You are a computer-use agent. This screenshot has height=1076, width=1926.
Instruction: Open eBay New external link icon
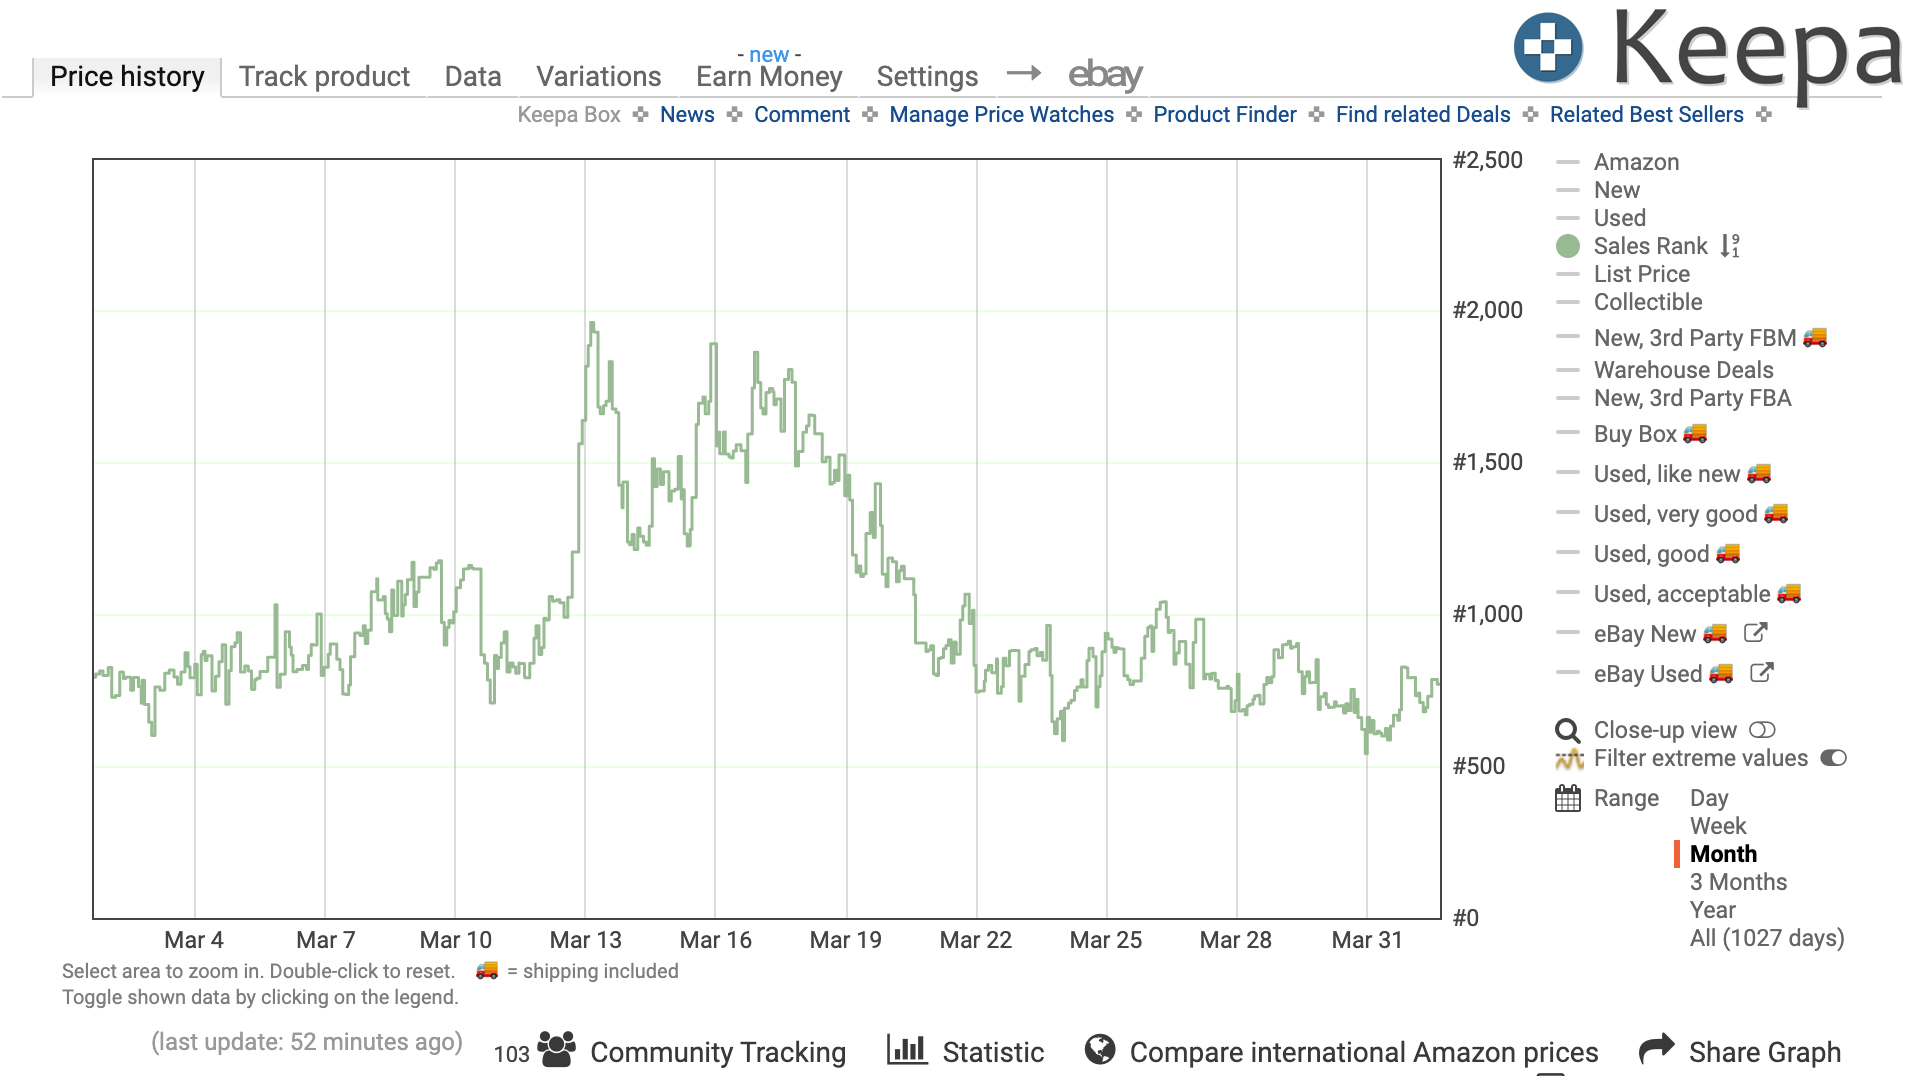[1755, 633]
